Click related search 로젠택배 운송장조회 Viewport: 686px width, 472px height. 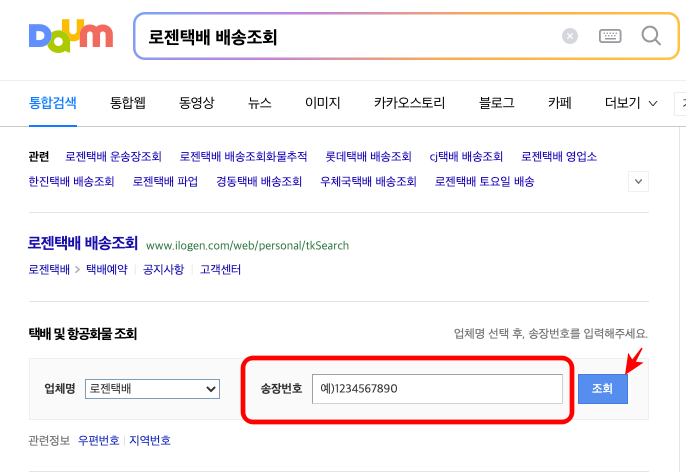113,157
